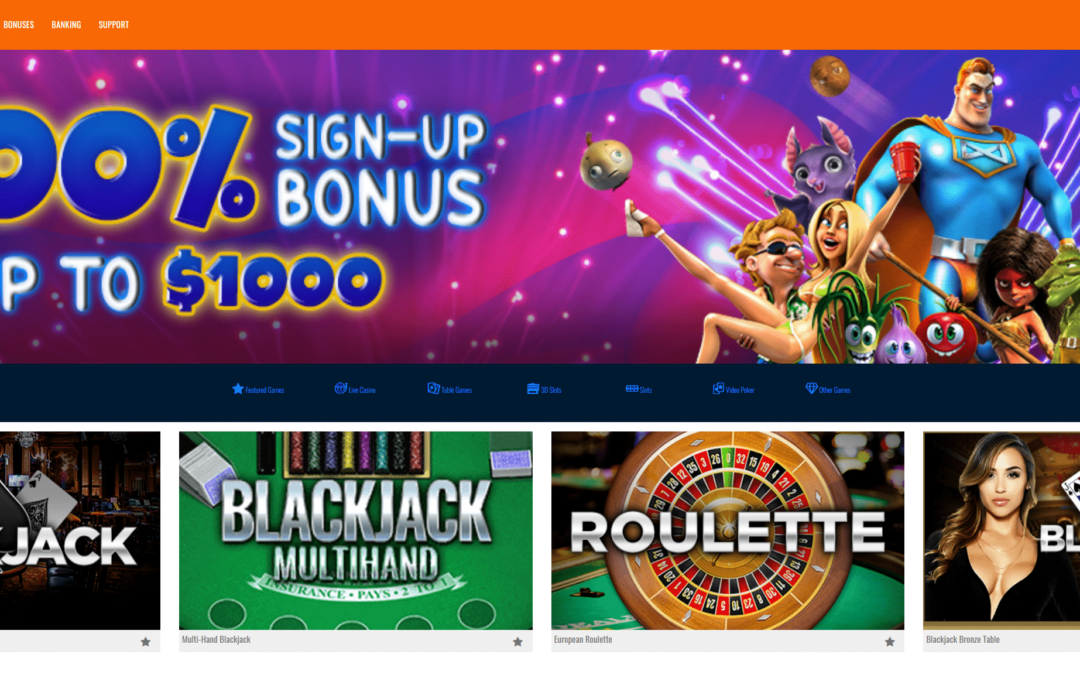Click the European Roulette title text
The width and height of the screenshot is (1080, 675).
tap(583, 640)
